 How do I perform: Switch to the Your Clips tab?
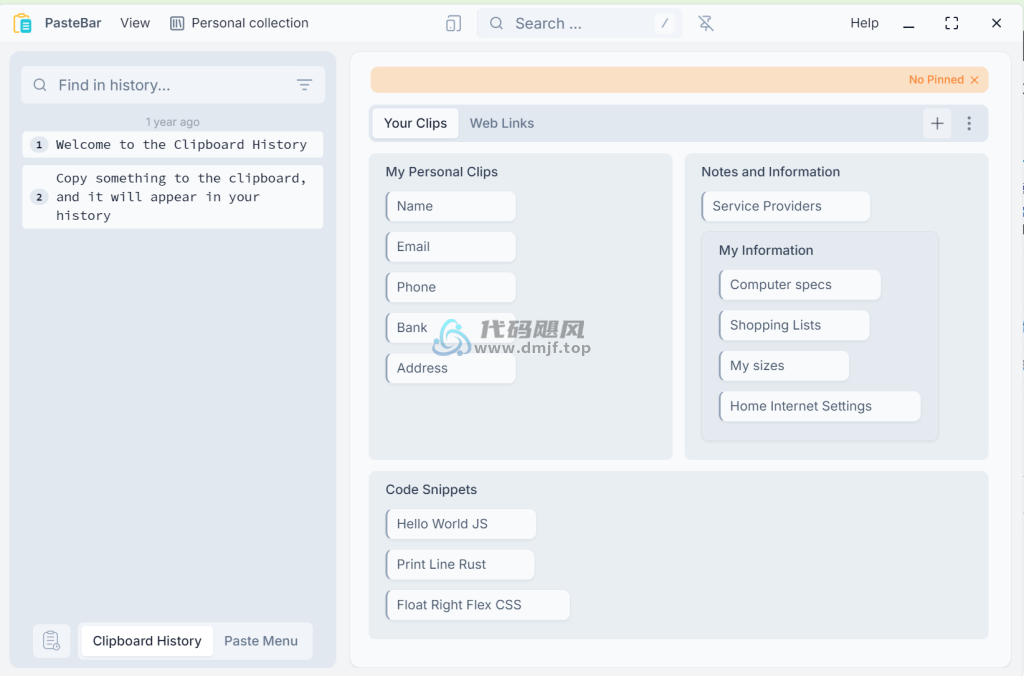click(x=415, y=123)
